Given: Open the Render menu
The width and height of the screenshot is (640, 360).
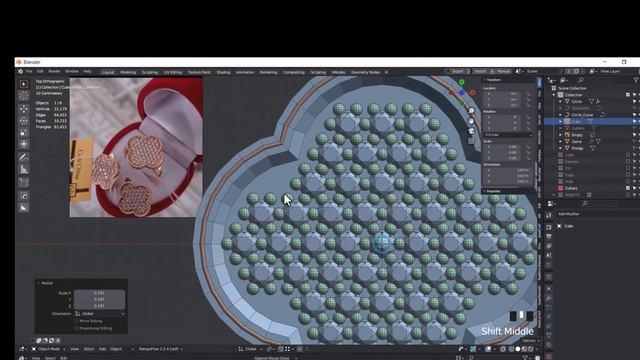Looking at the screenshot, I should click(x=54, y=71).
